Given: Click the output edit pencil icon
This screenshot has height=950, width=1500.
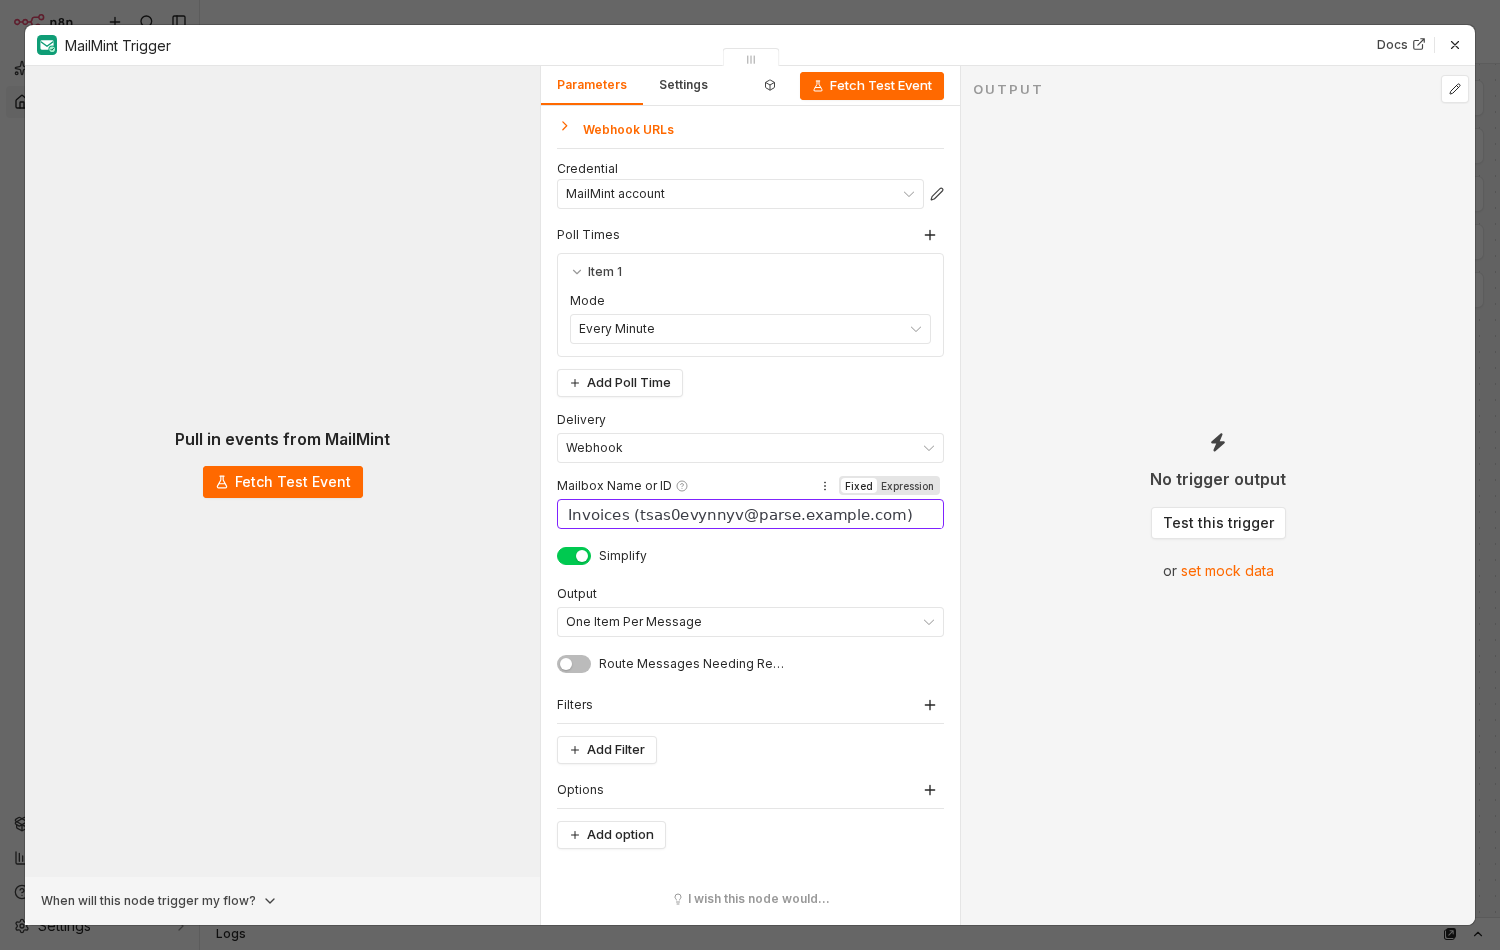Looking at the screenshot, I should point(1455,89).
